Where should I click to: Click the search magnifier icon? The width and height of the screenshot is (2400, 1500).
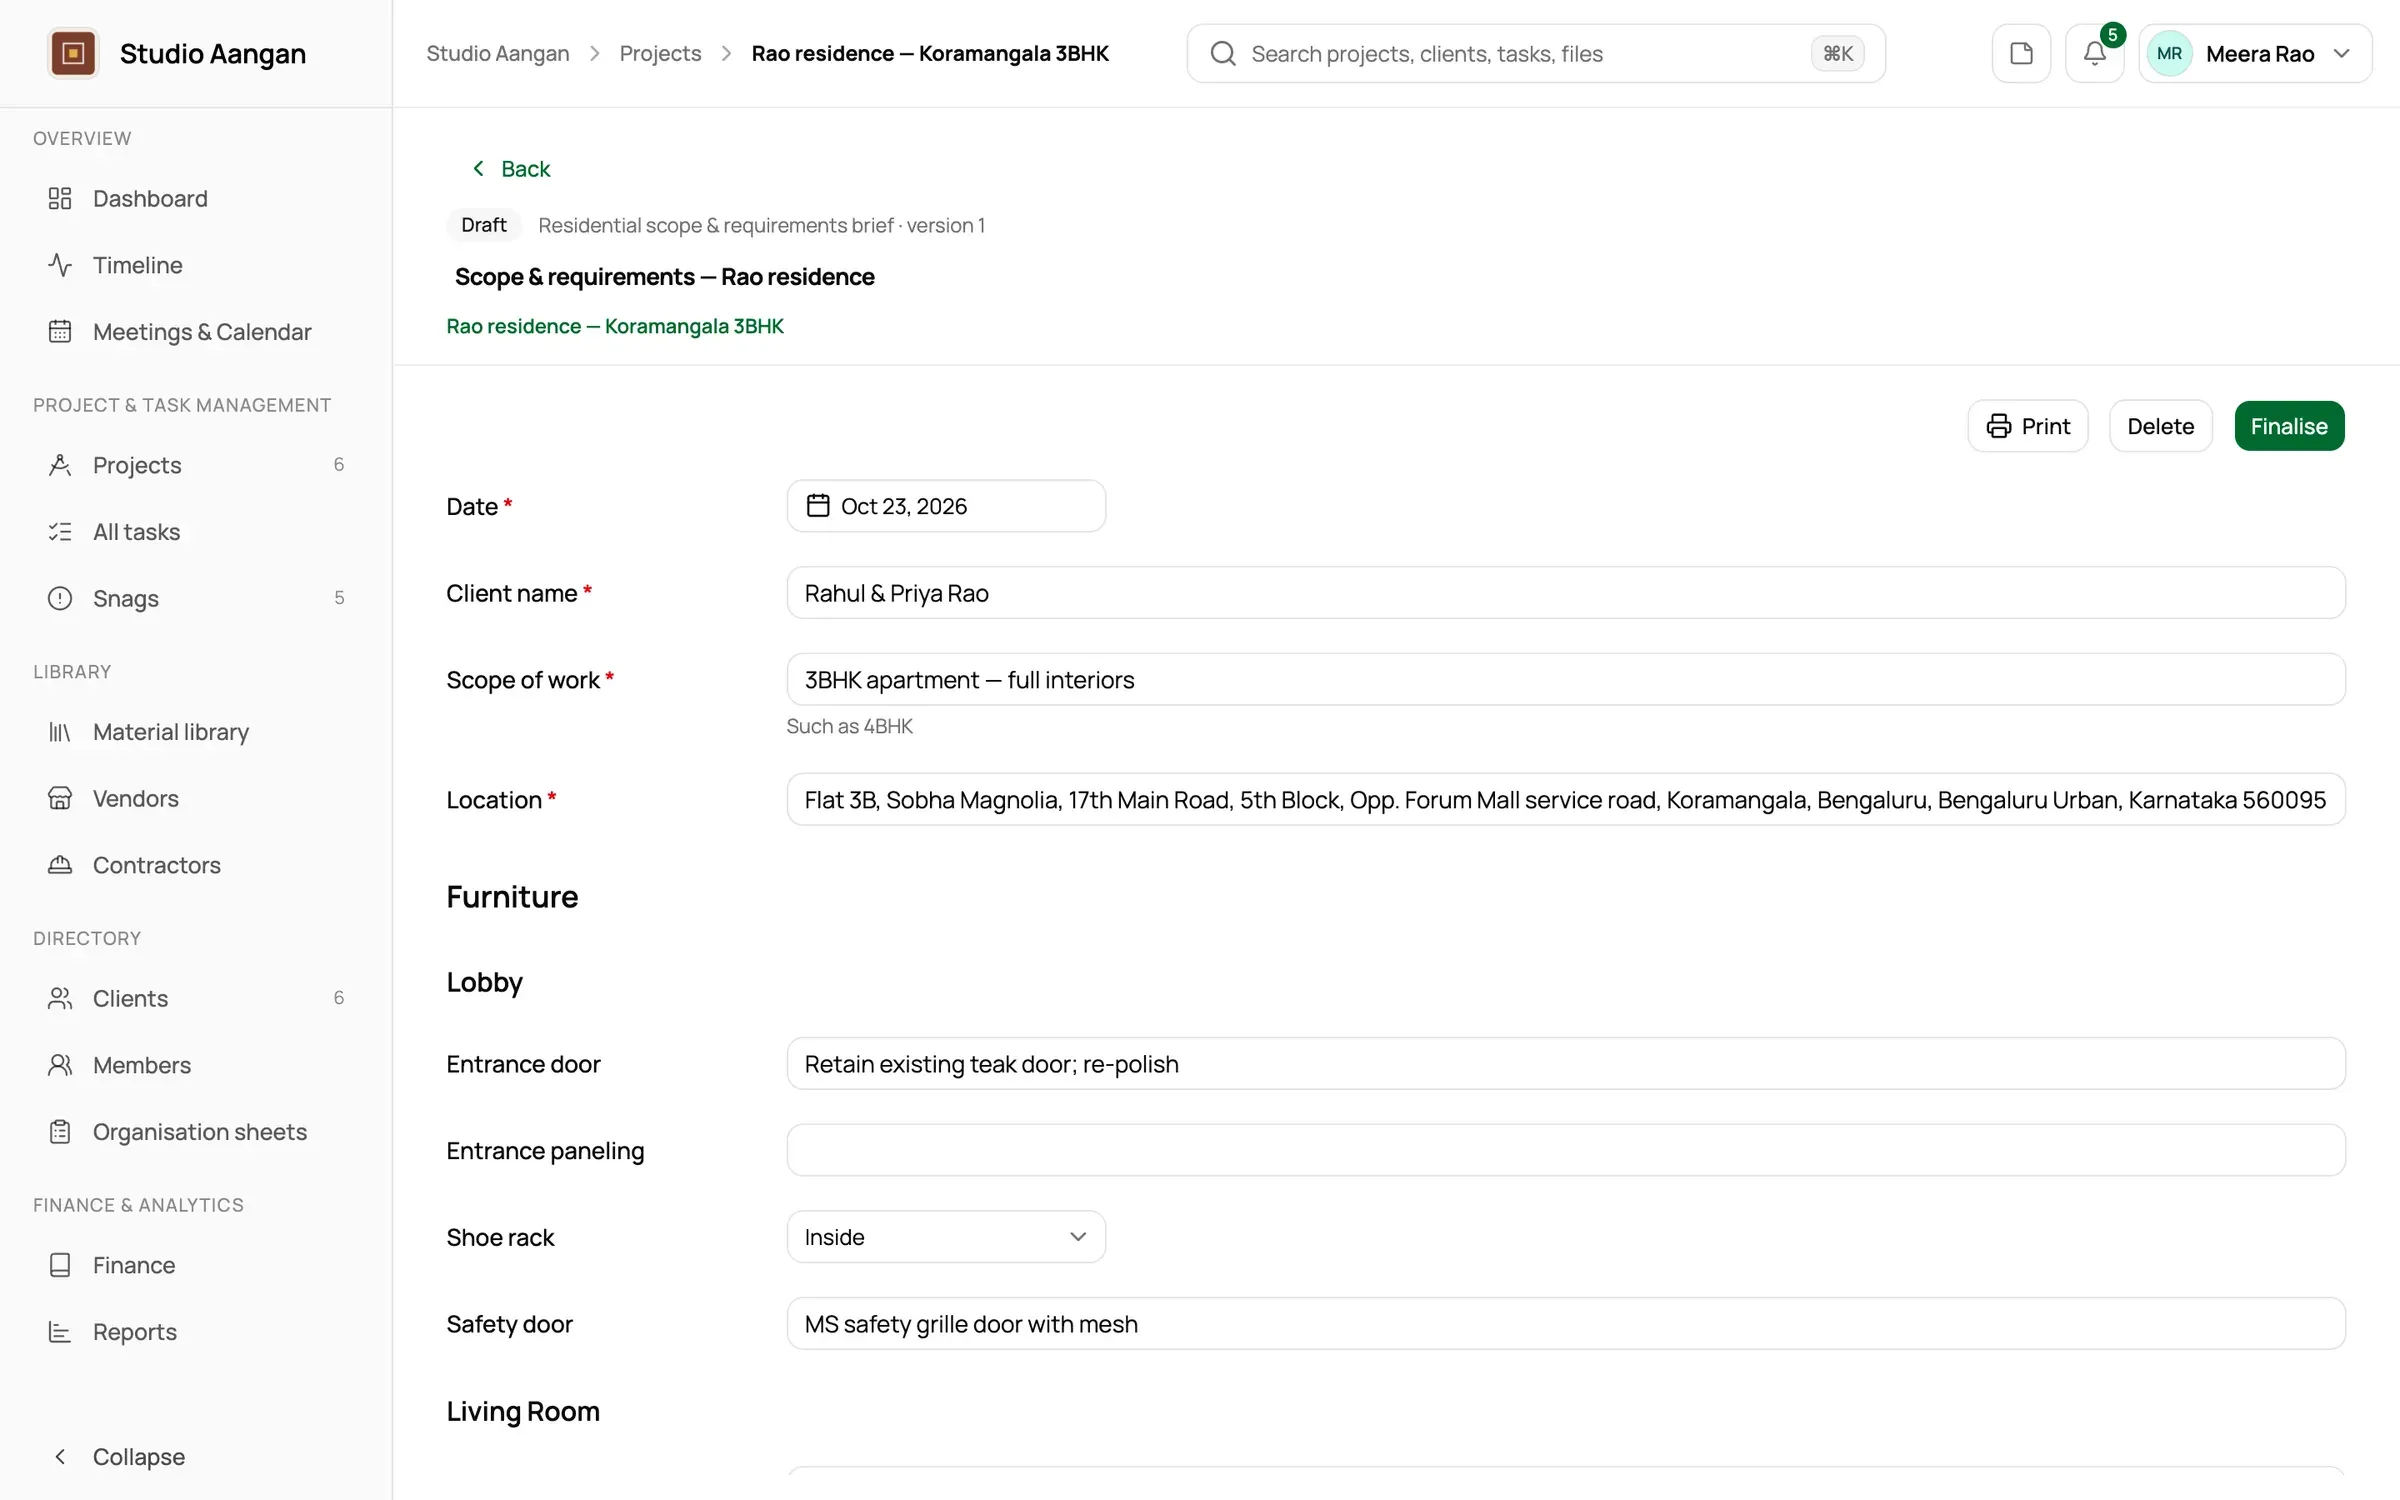point(1223,53)
